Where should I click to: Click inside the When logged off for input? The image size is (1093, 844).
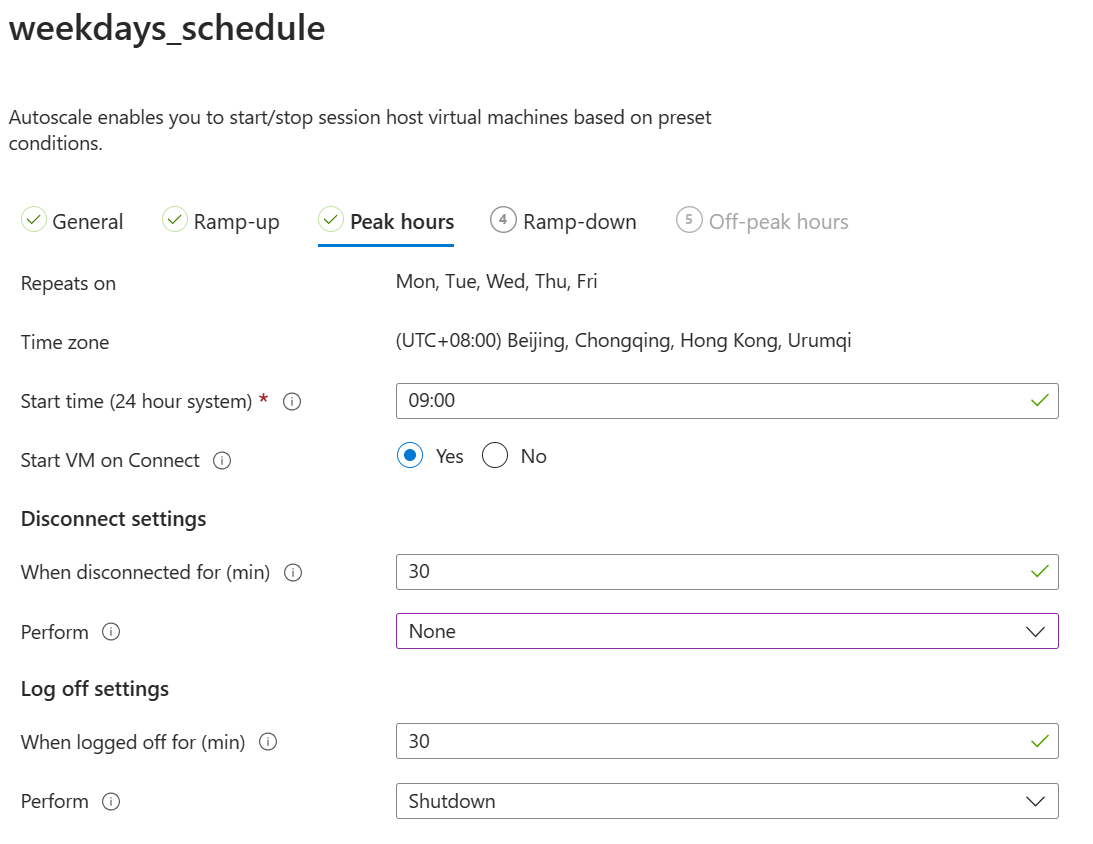600,741
